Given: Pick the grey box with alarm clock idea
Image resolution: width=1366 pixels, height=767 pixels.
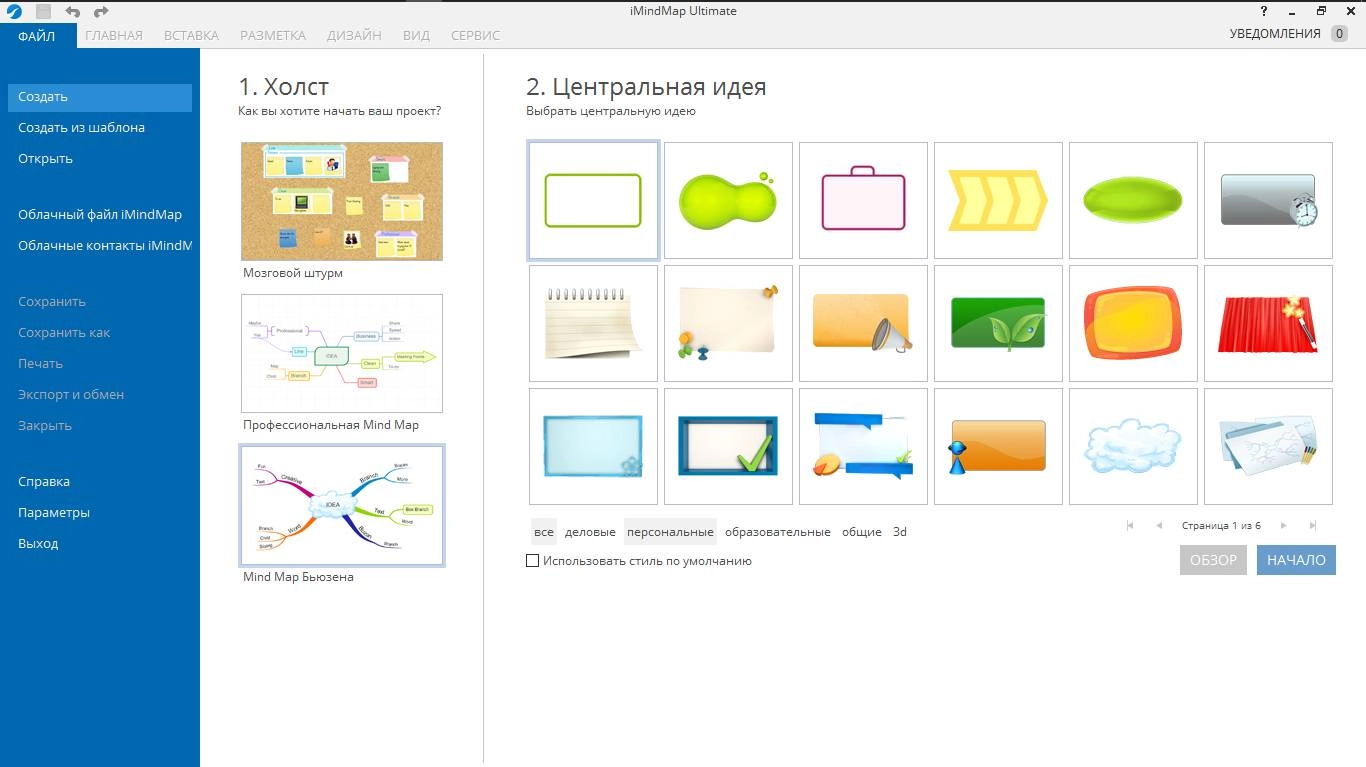Looking at the screenshot, I should pos(1268,200).
